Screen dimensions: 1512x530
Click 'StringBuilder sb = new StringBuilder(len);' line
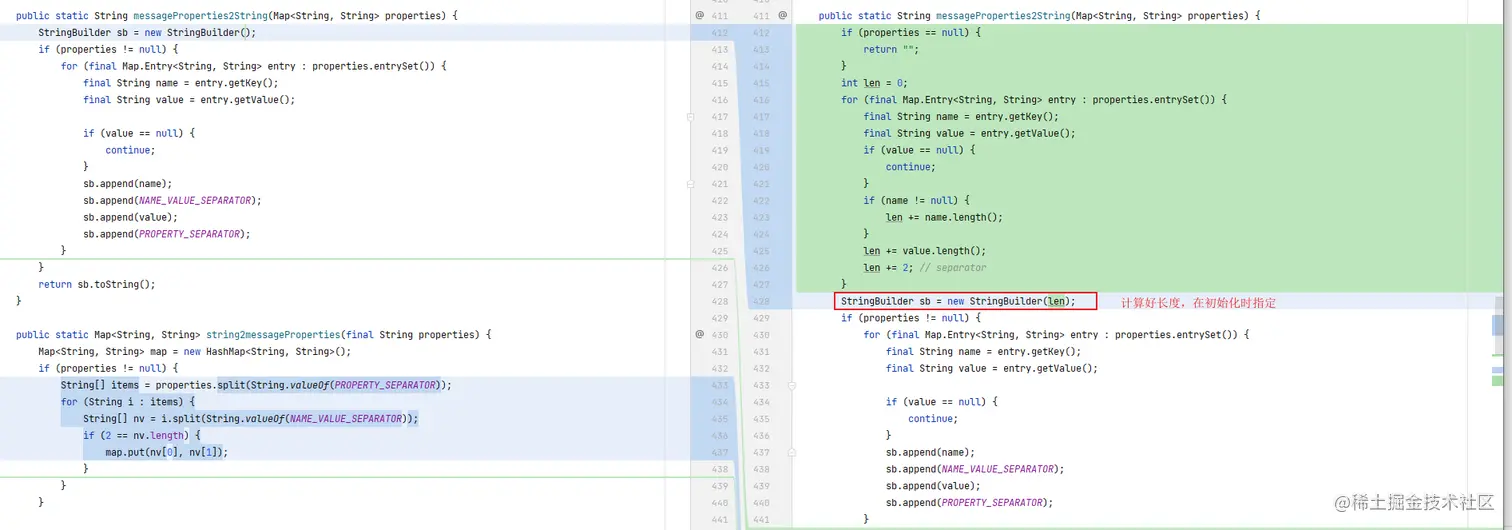(x=958, y=301)
